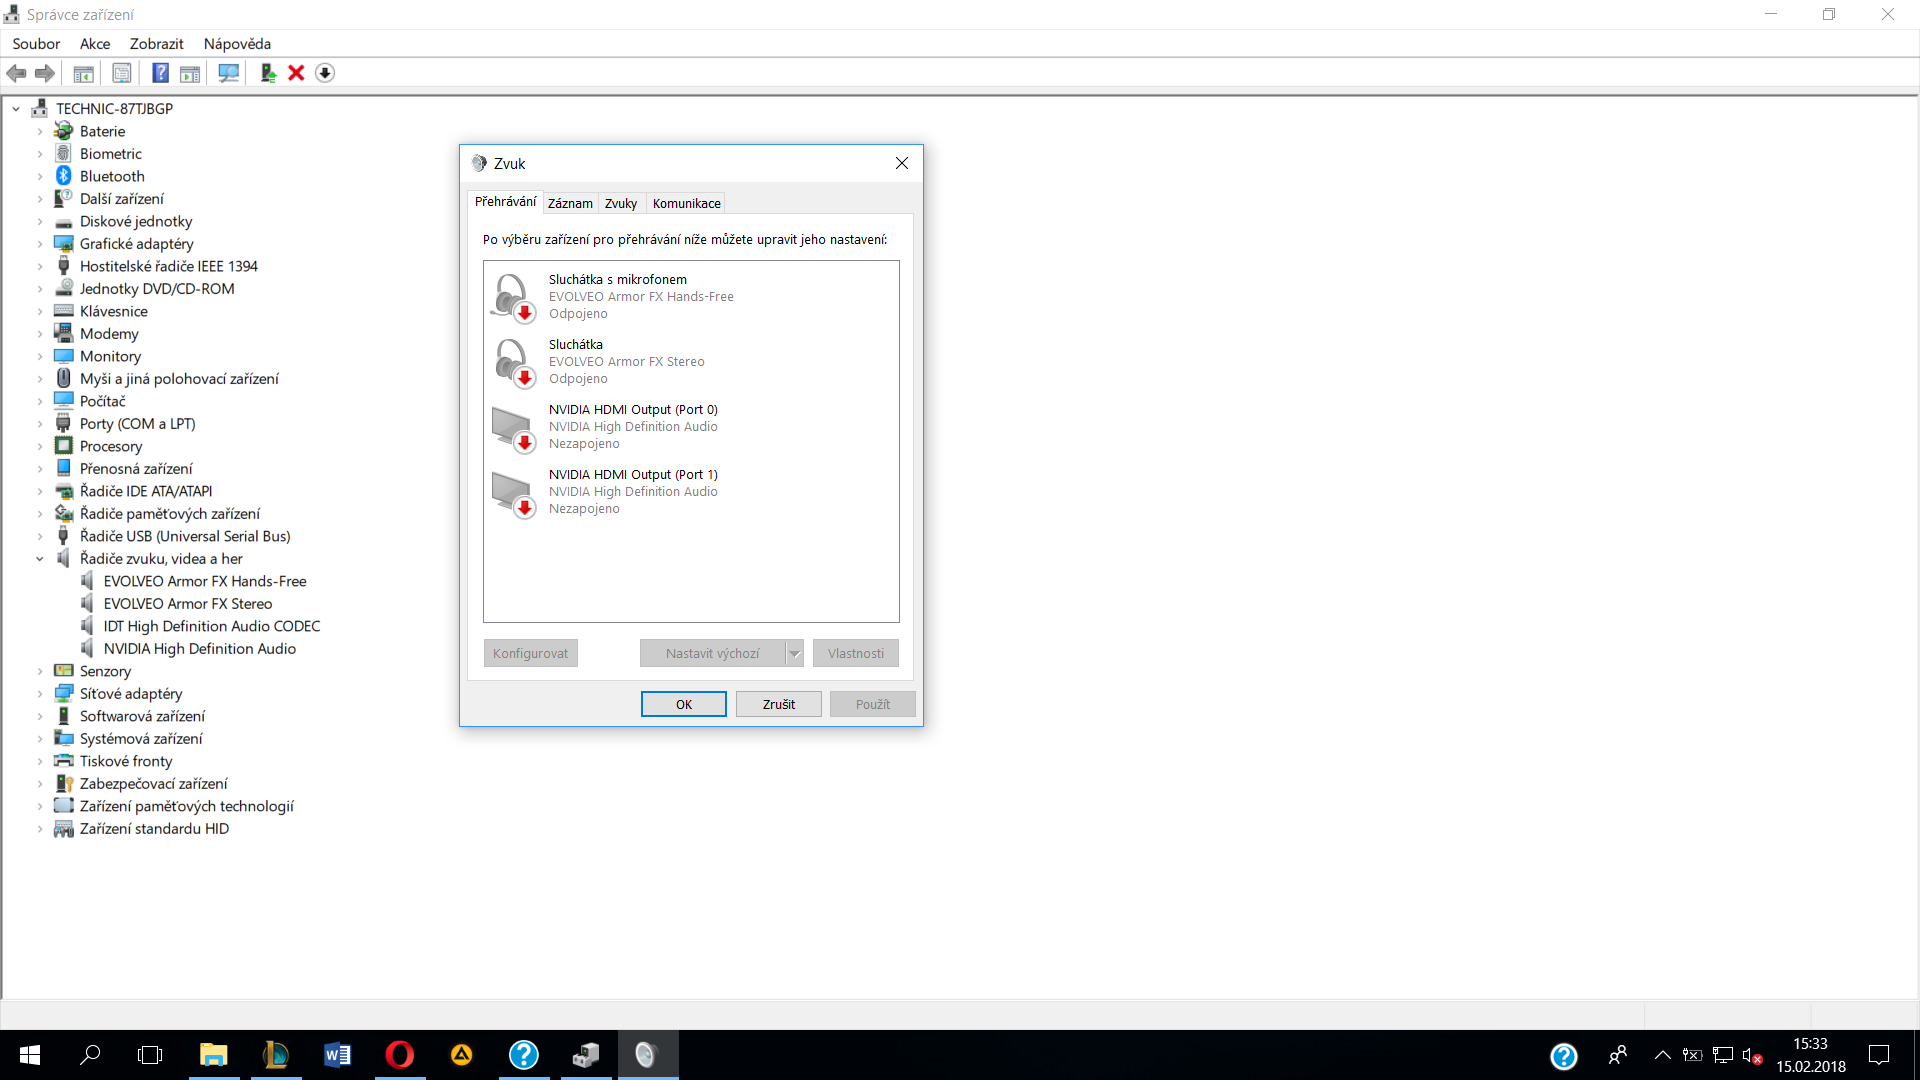Click the Bluetooth tree item icon
This screenshot has width=1920, height=1080.
click(x=64, y=176)
